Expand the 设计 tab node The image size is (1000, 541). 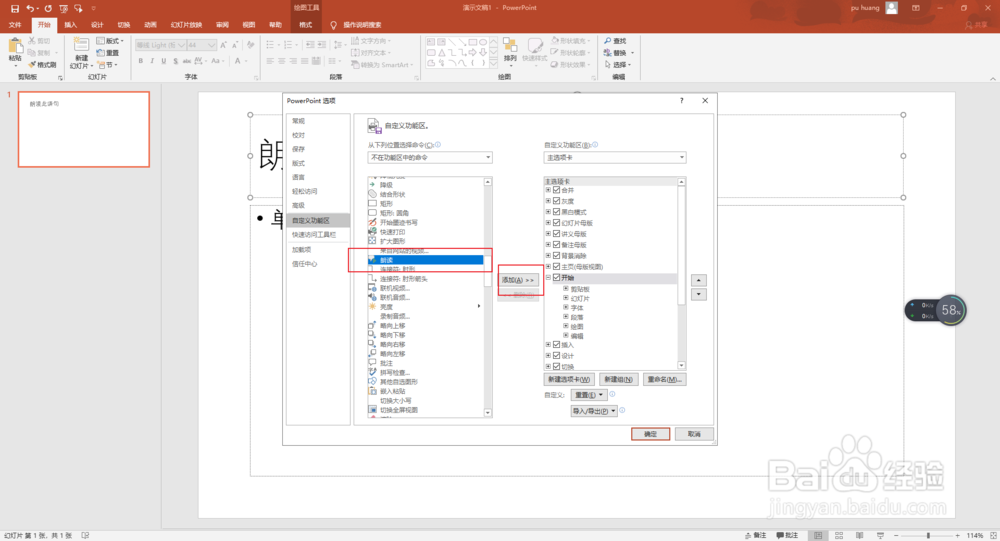click(548, 355)
